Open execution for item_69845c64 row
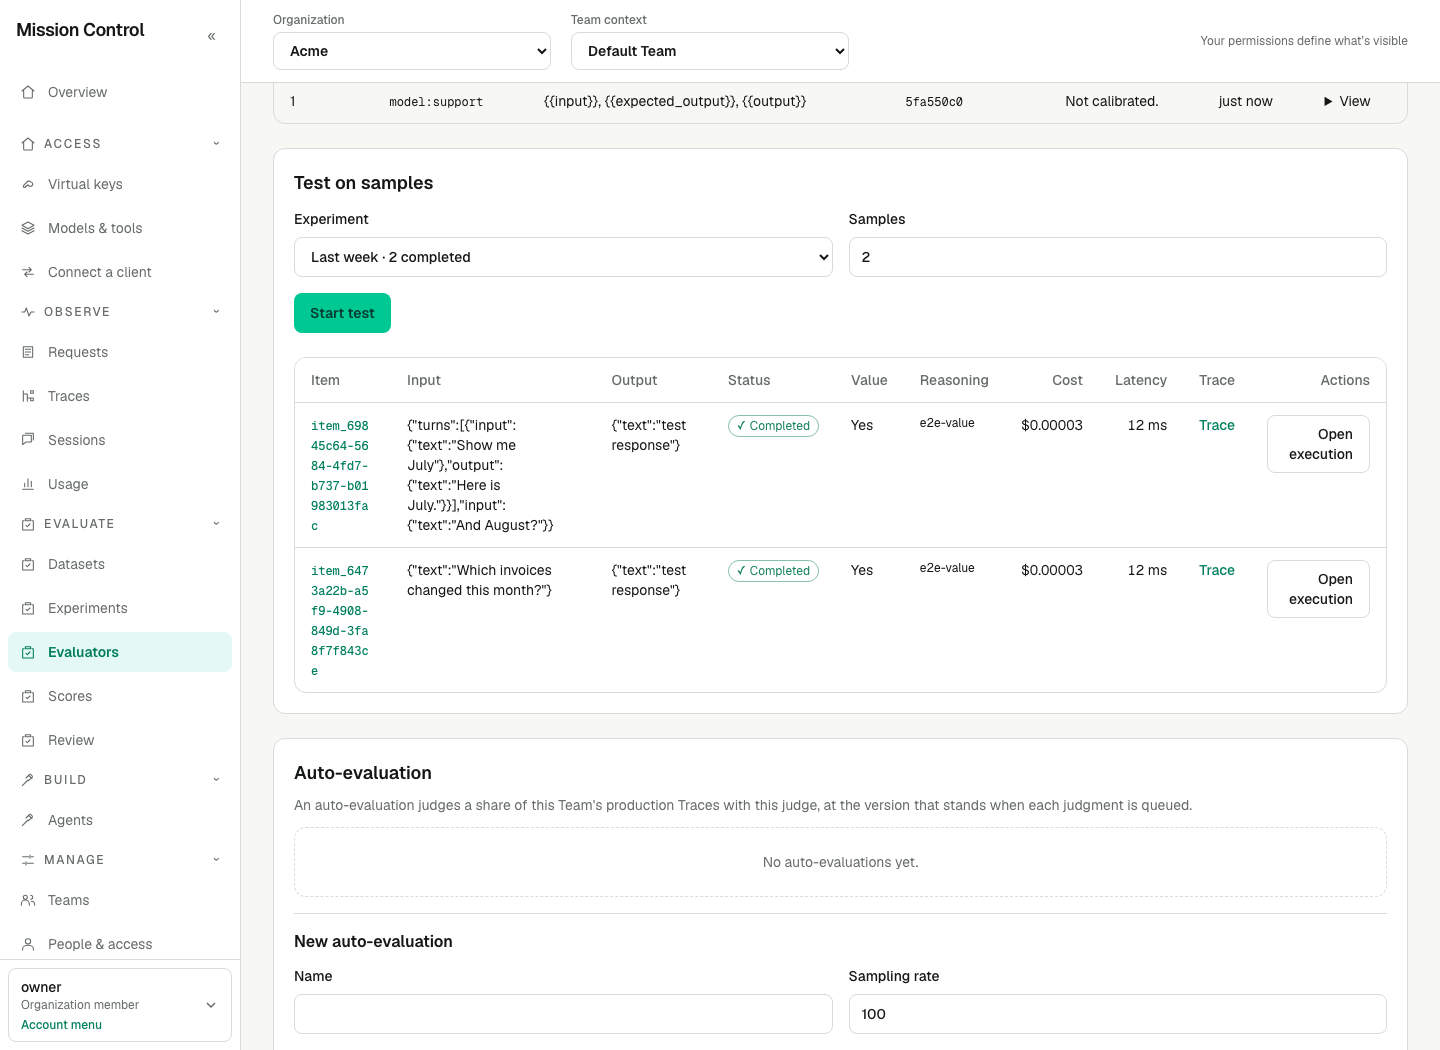The height and width of the screenshot is (1050, 1440). point(1318,444)
